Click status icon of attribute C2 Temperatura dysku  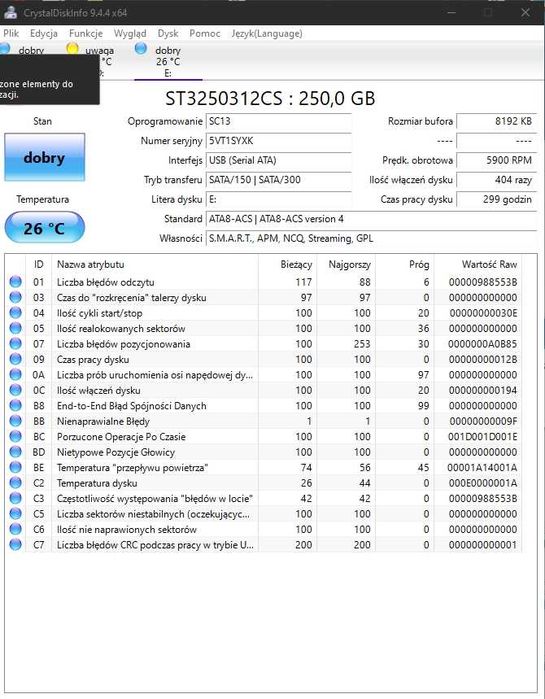click(16, 483)
